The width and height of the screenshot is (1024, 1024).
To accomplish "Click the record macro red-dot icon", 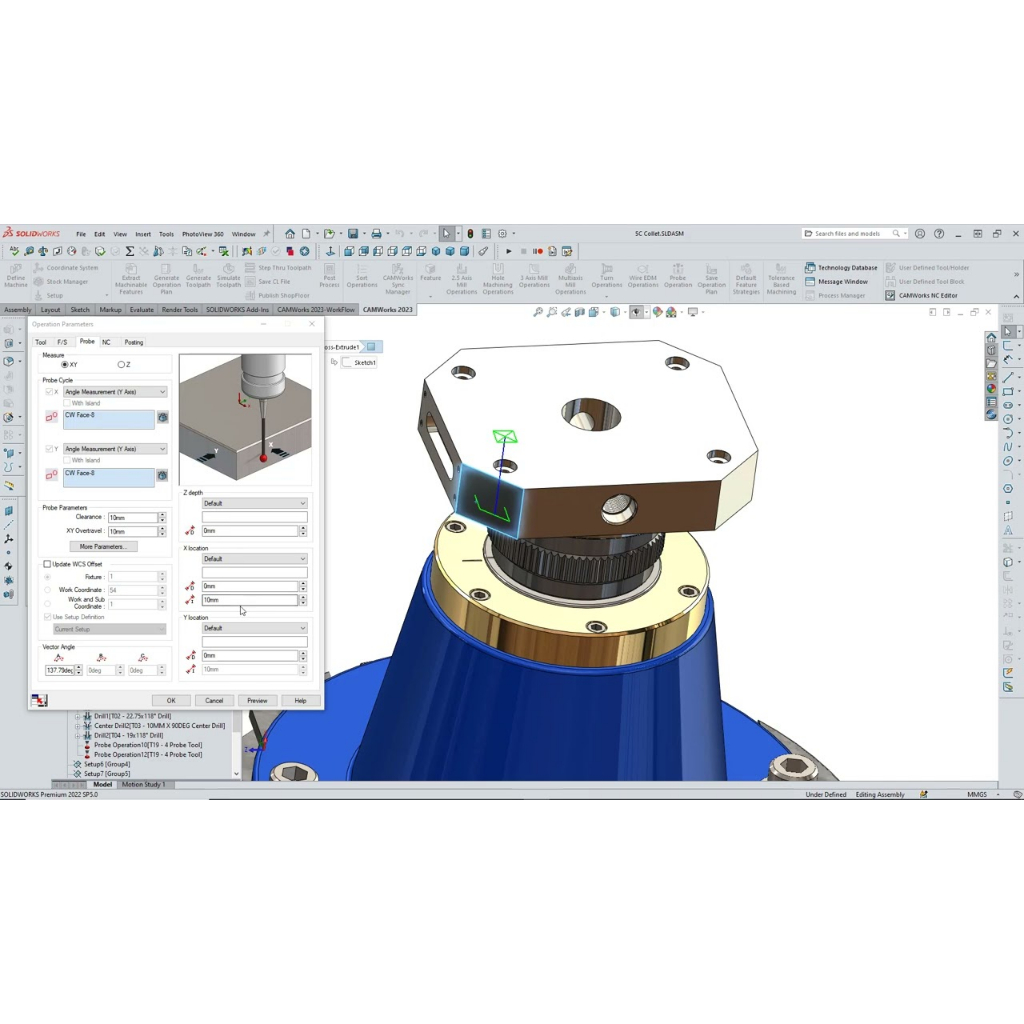I will 537,251.
